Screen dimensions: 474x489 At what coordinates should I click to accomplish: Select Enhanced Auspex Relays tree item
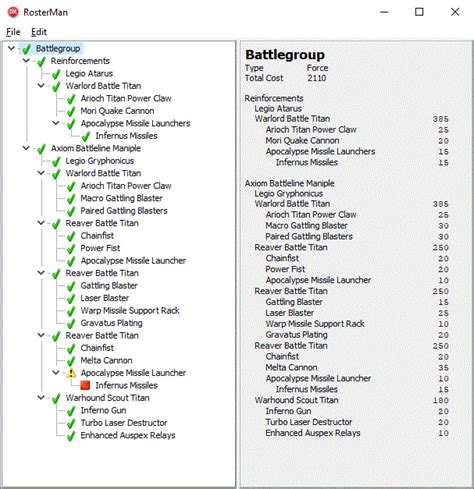click(x=128, y=435)
